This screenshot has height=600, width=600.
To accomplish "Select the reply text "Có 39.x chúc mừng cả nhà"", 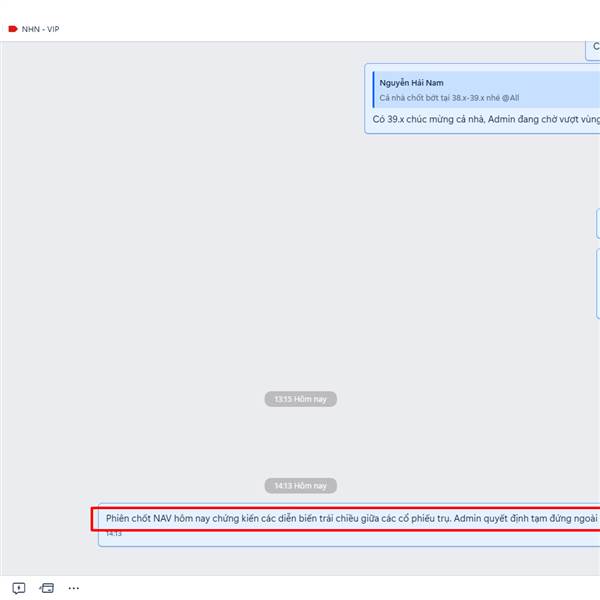I will click(x=427, y=119).
